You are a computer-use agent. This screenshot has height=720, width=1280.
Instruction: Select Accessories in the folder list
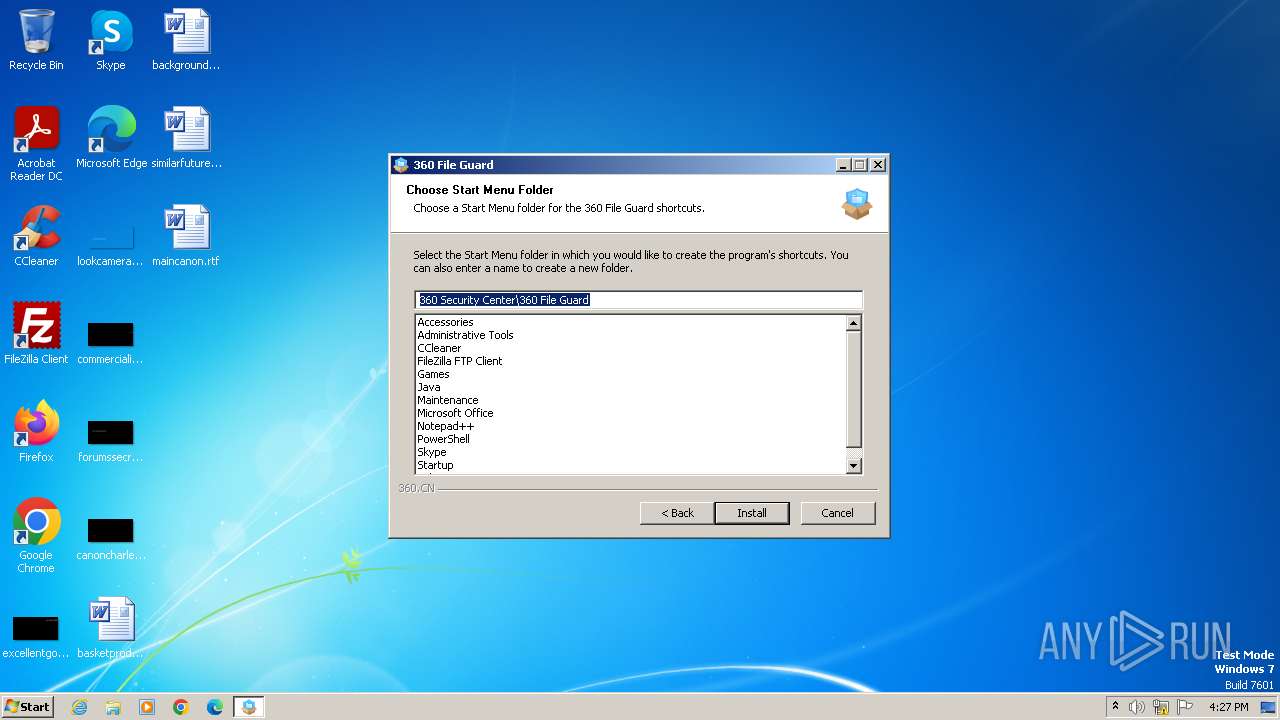pos(445,322)
